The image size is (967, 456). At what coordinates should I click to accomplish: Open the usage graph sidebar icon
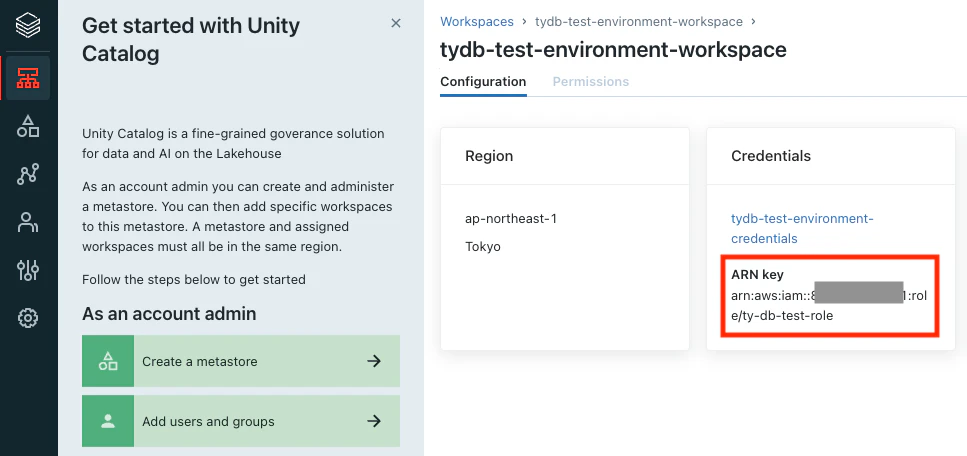click(28, 175)
